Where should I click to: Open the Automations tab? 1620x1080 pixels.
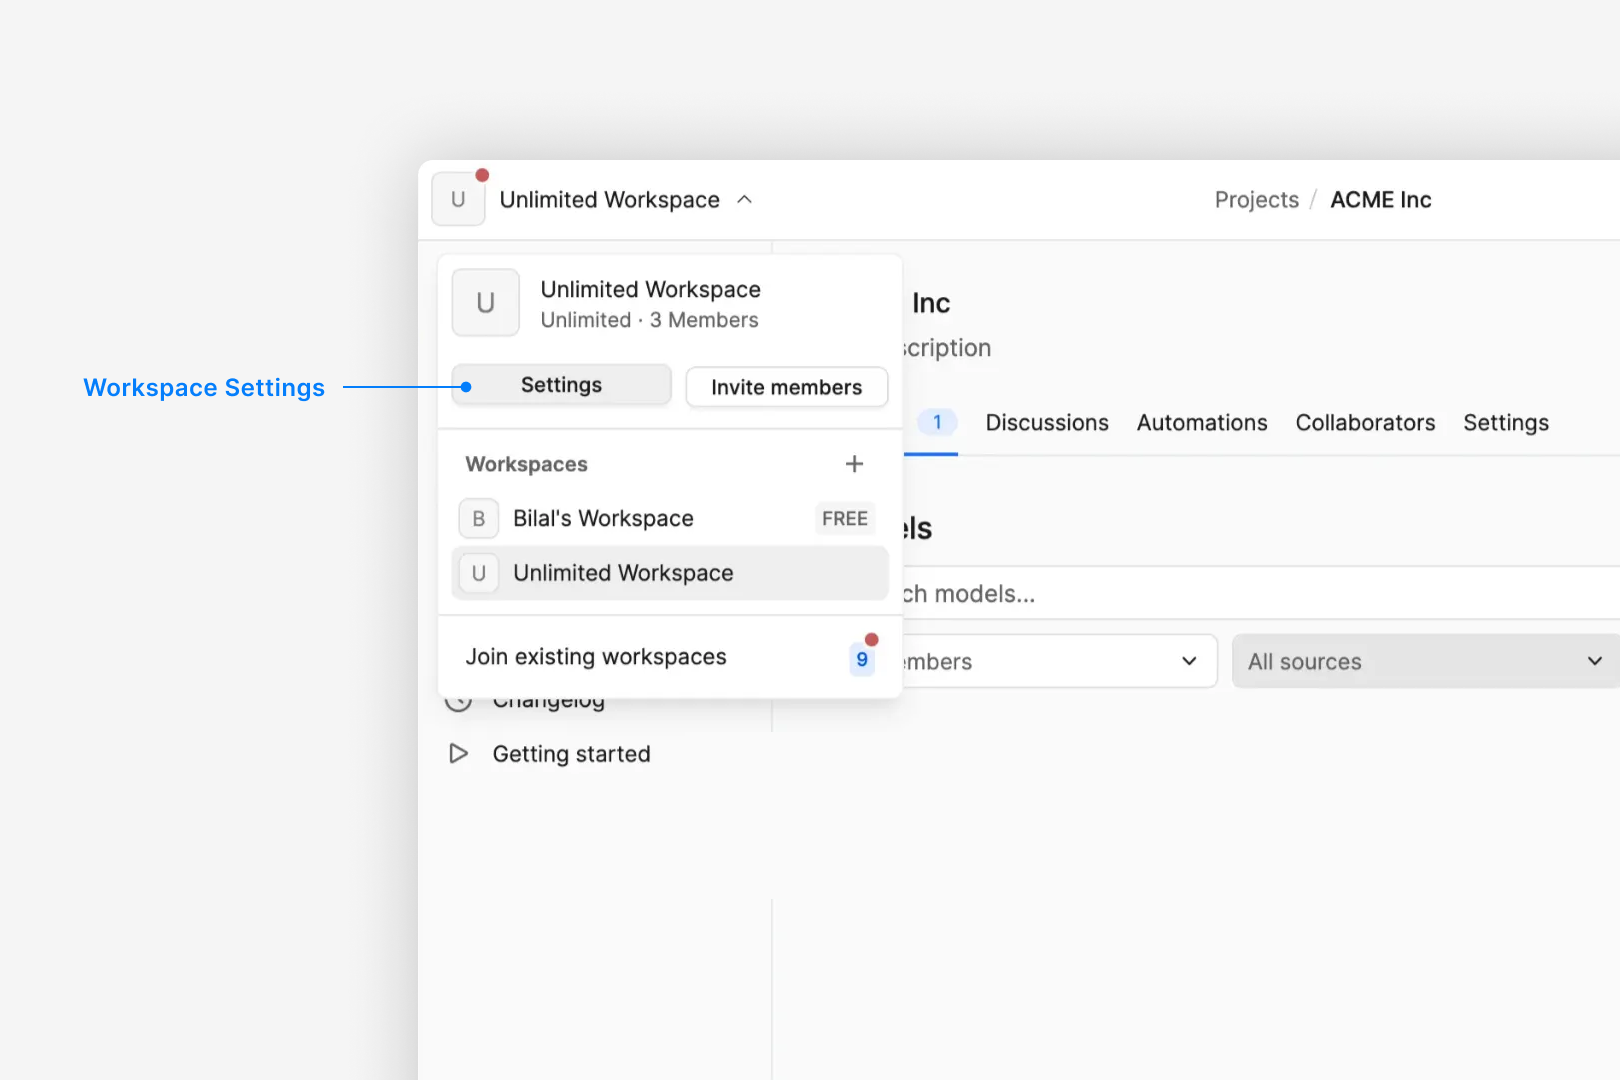[1201, 422]
